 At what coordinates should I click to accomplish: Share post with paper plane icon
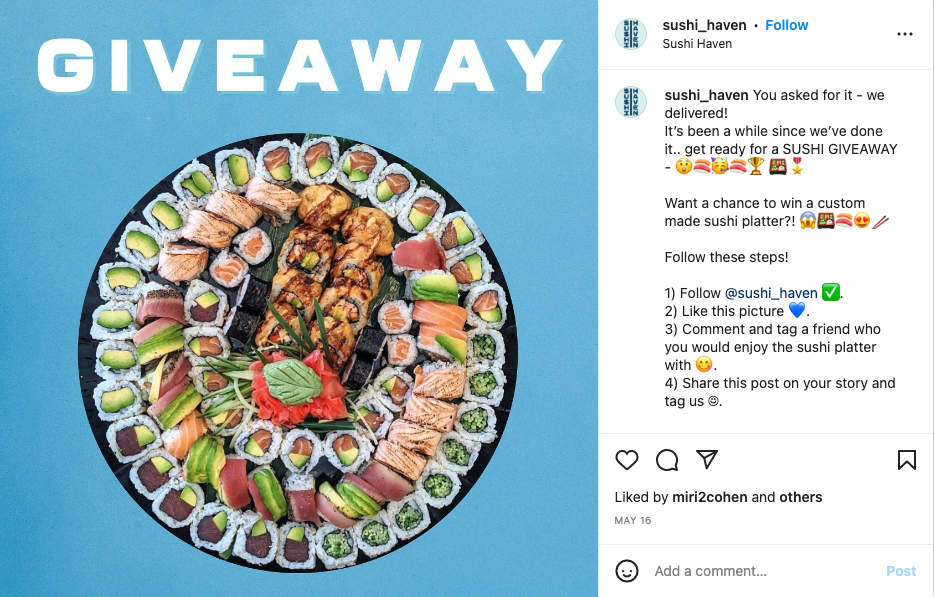click(706, 459)
